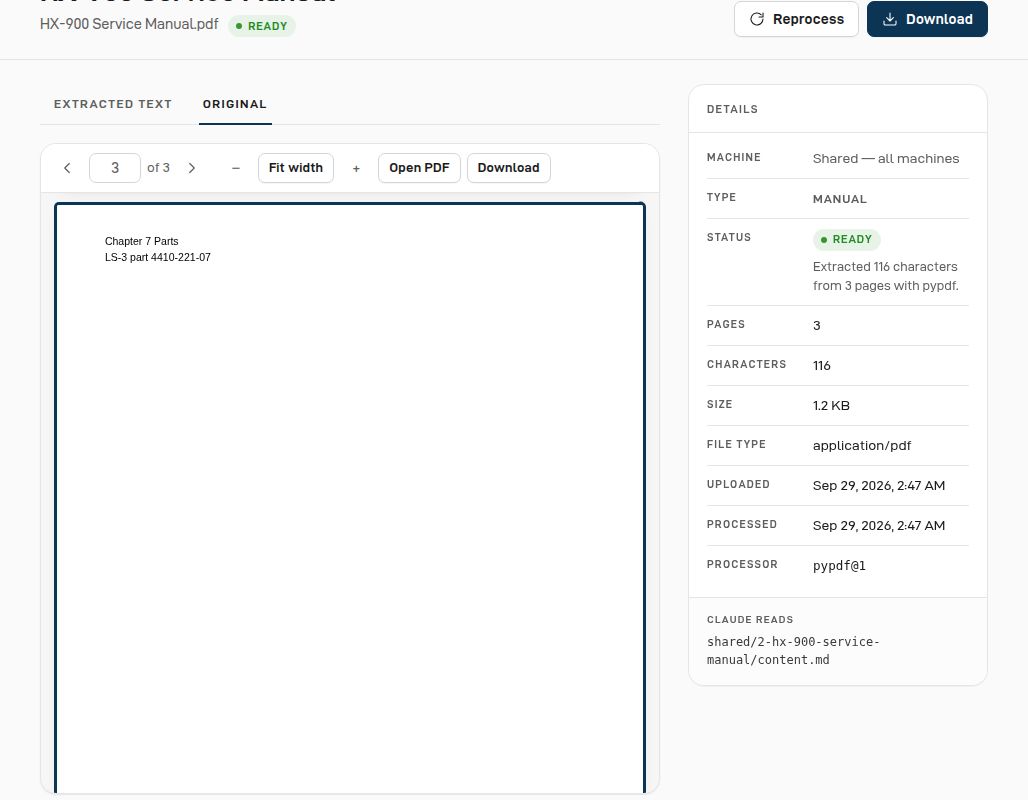Click Download in the viewer toolbar
Screen dimensions: 1028x800
(x=509, y=168)
